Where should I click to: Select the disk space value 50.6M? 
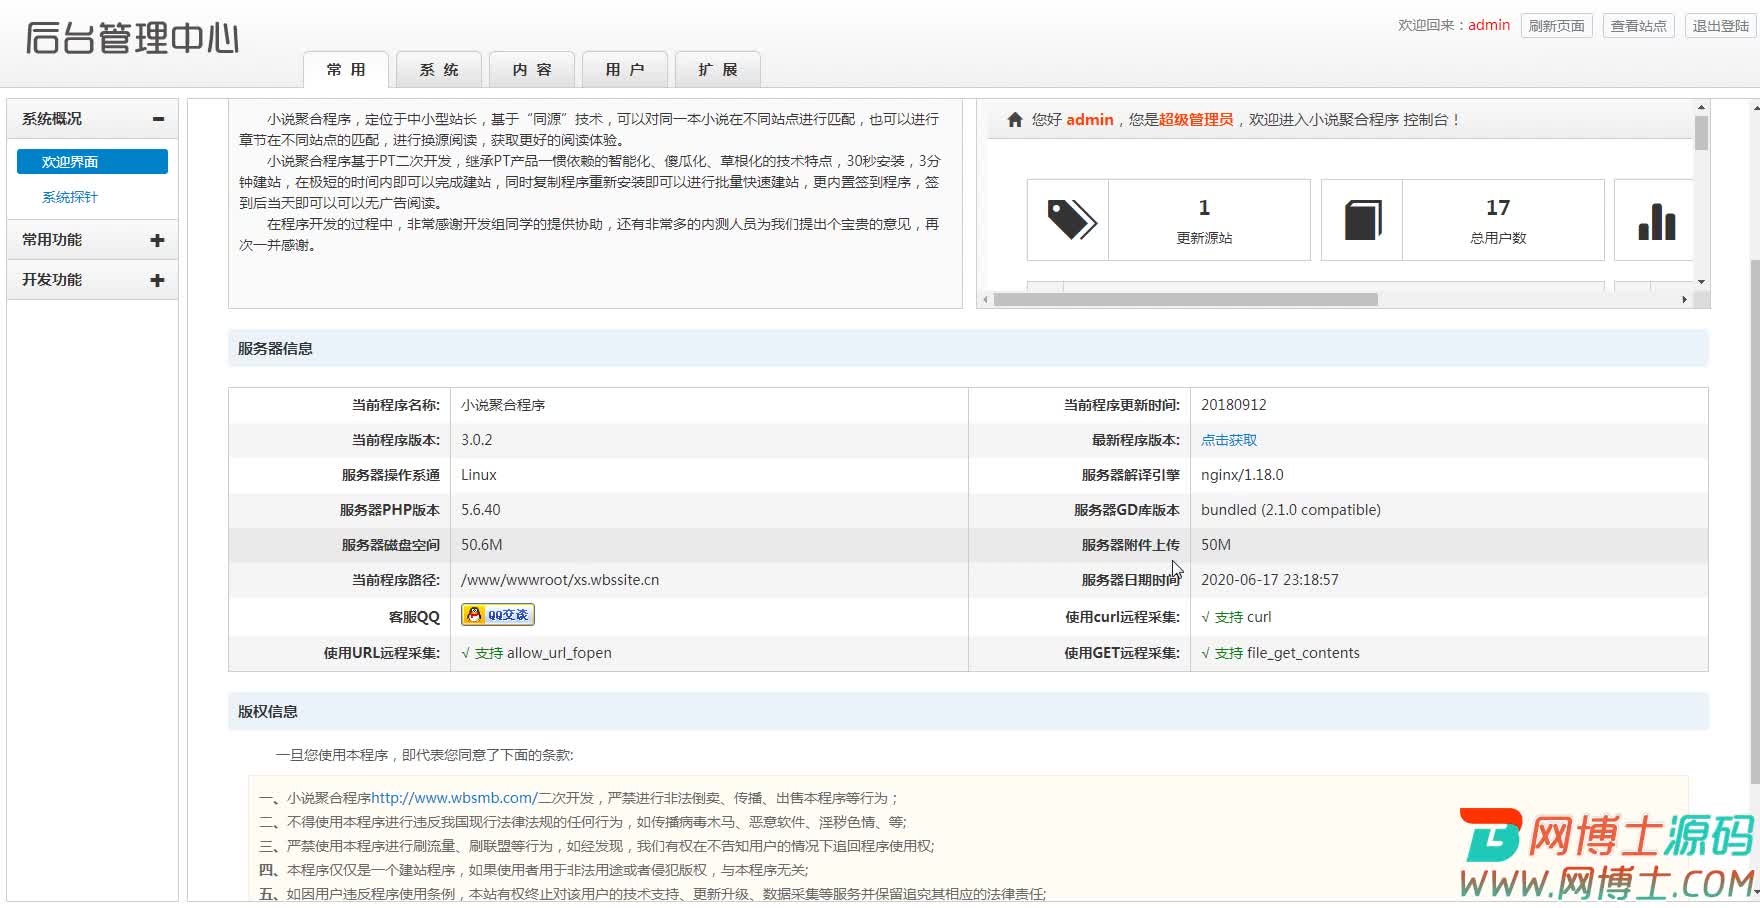pyautogui.click(x=482, y=545)
